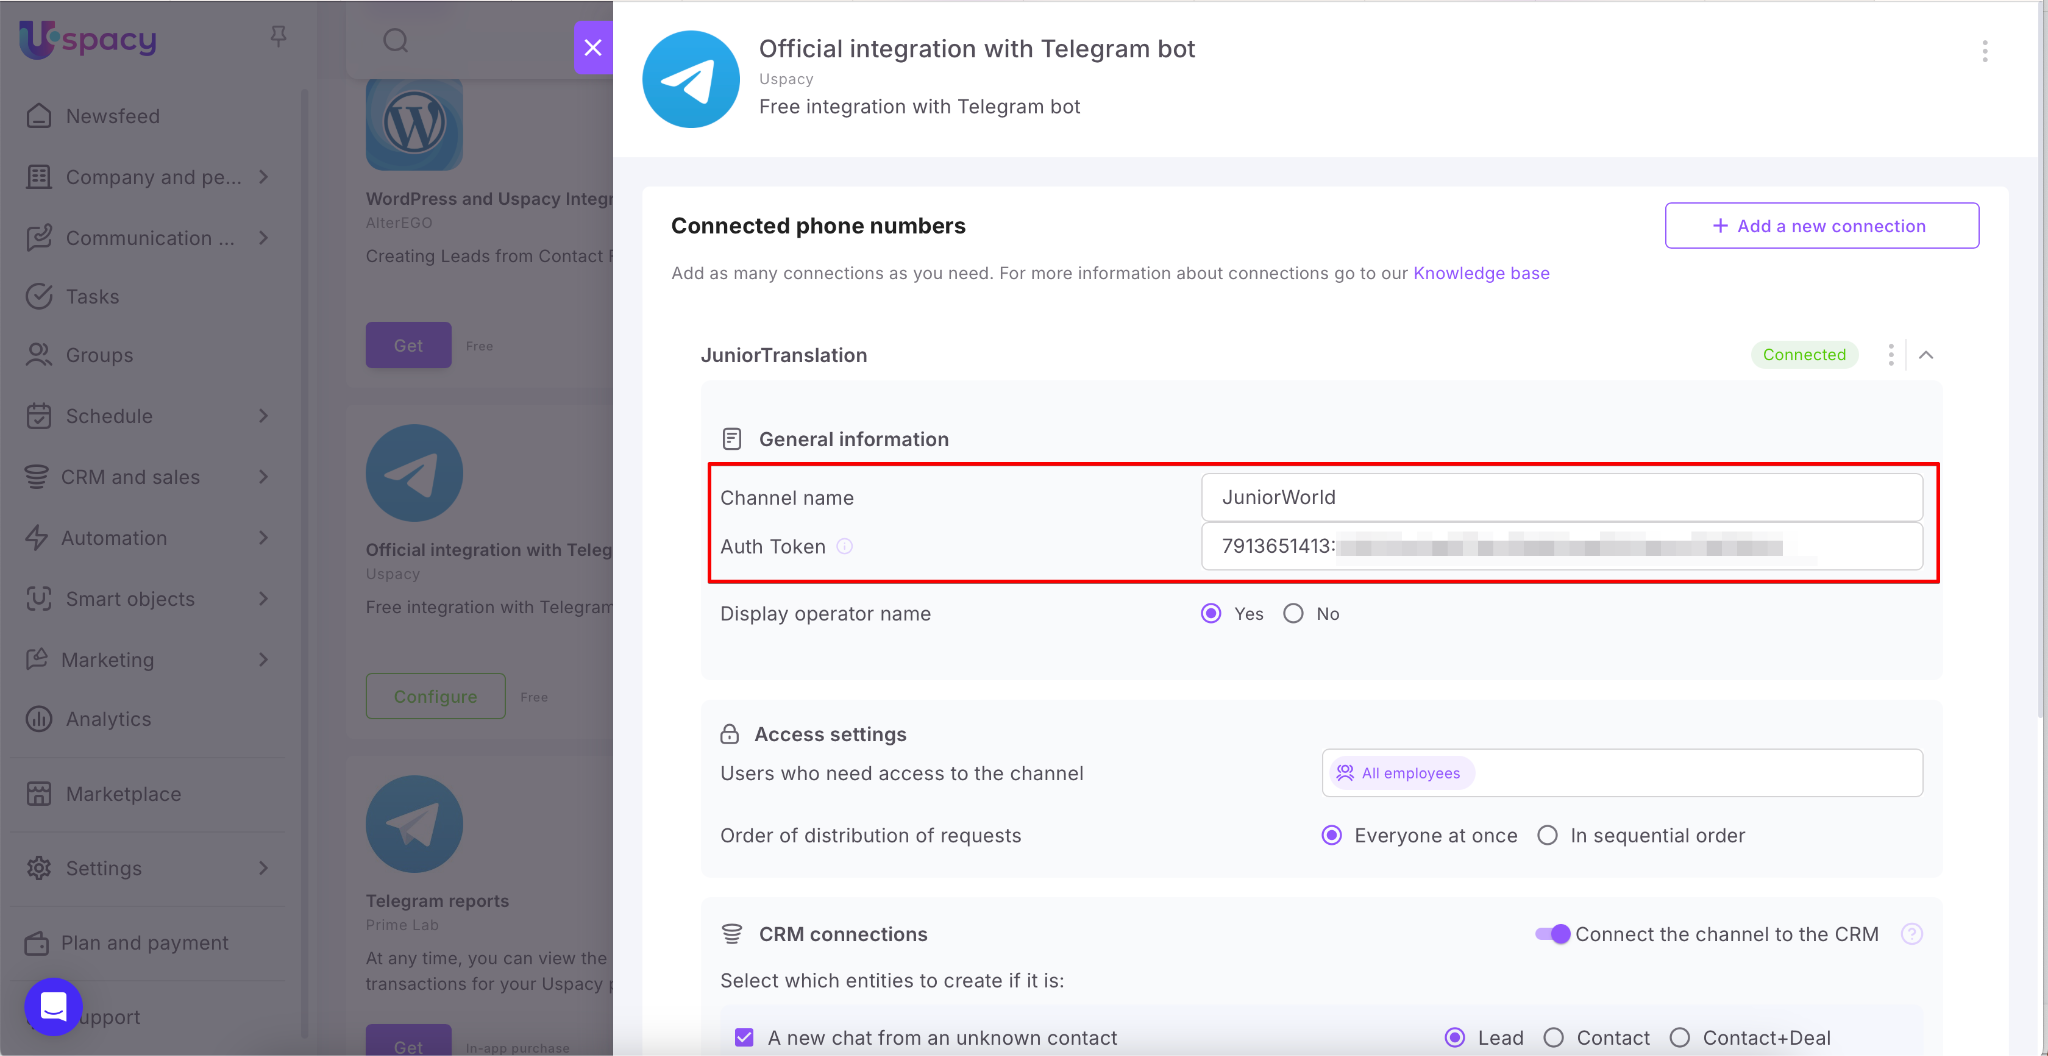Click the Telegram logo in header

(x=691, y=79)
